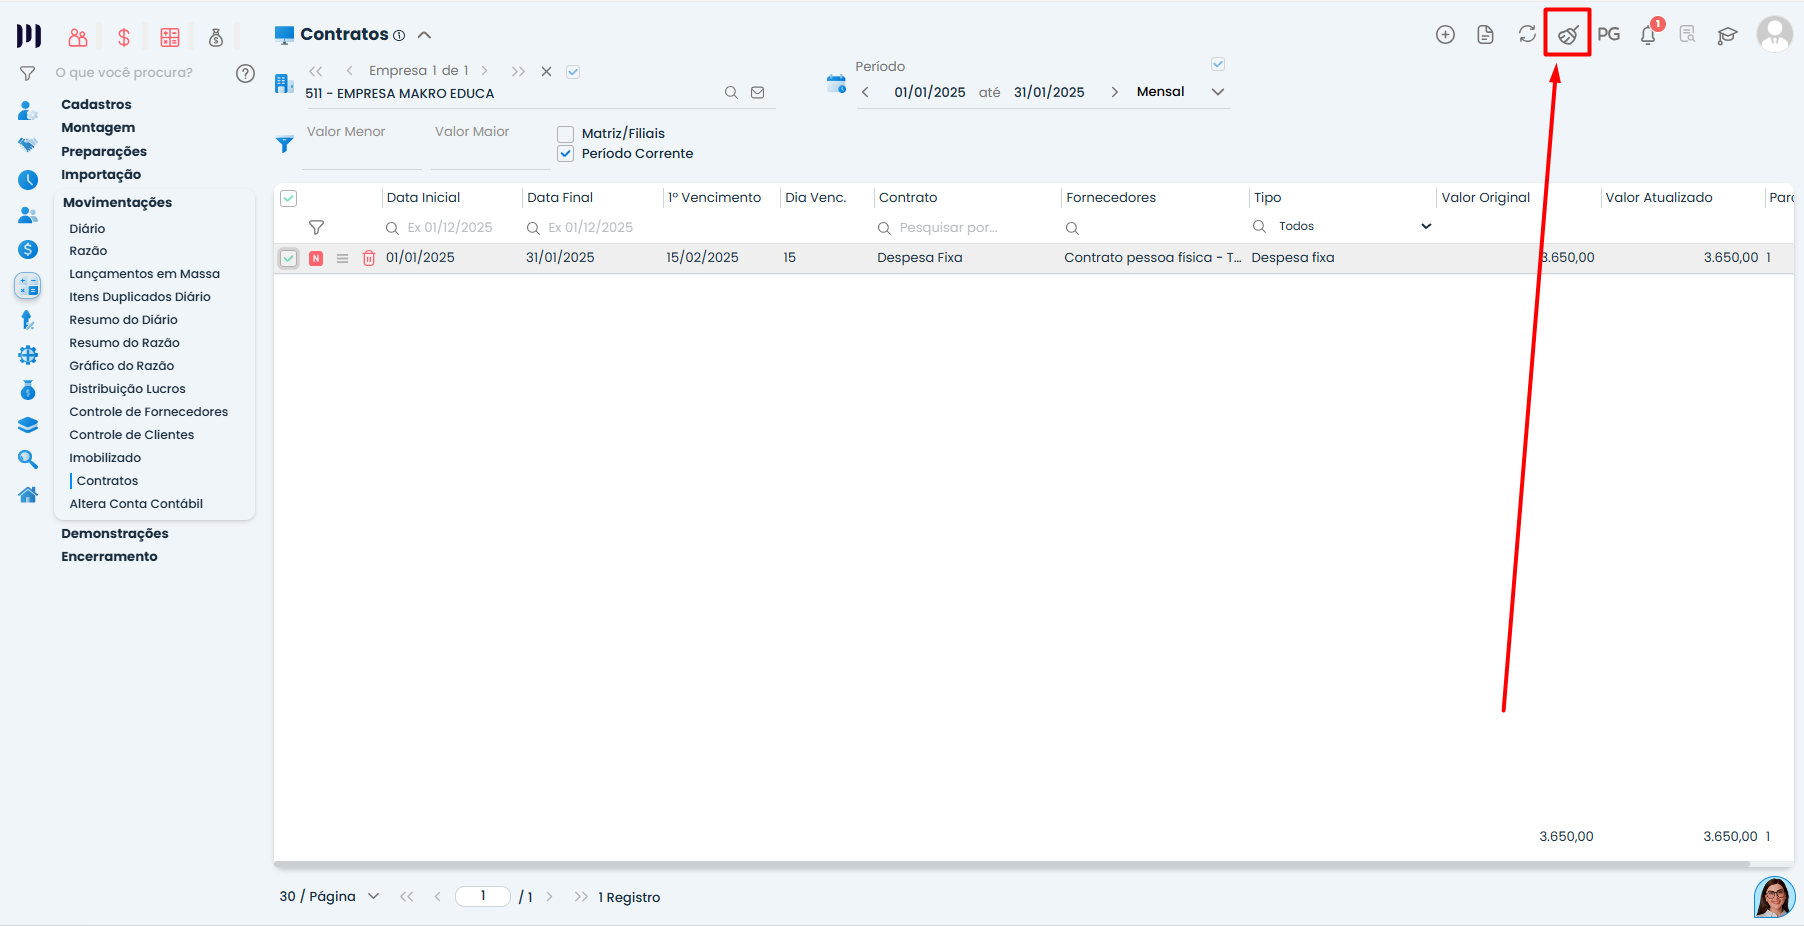The height and width of the screenshot is (926, 1804).
Task: Click the plus icon to add a contract
Action: tap(1445, 33)
